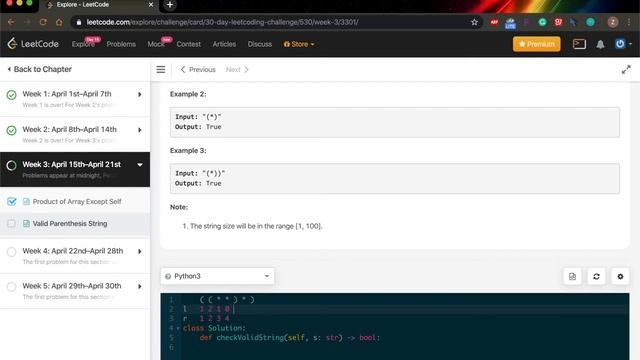Open the user profile avatar menu

point(623,44)
